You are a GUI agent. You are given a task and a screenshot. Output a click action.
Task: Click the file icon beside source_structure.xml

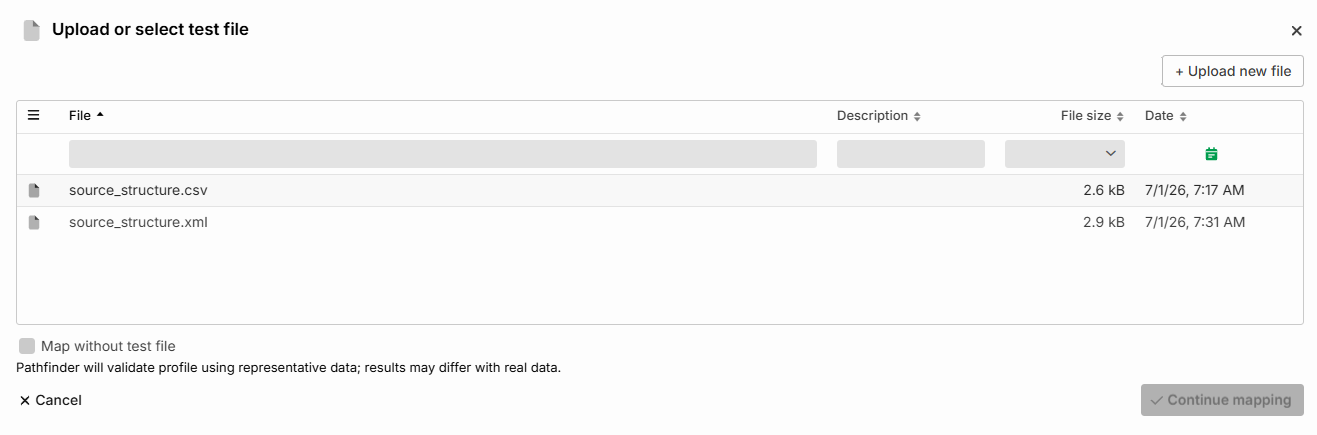34,222
